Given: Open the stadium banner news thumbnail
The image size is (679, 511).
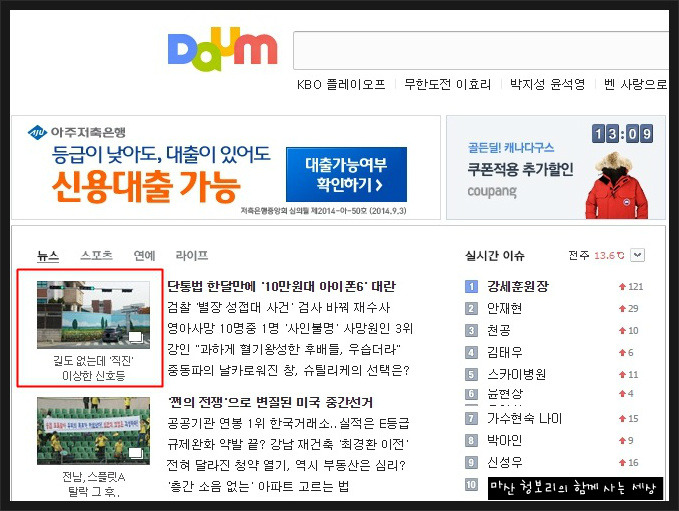Looking at the screenshot, I should [x=94, y=431].
